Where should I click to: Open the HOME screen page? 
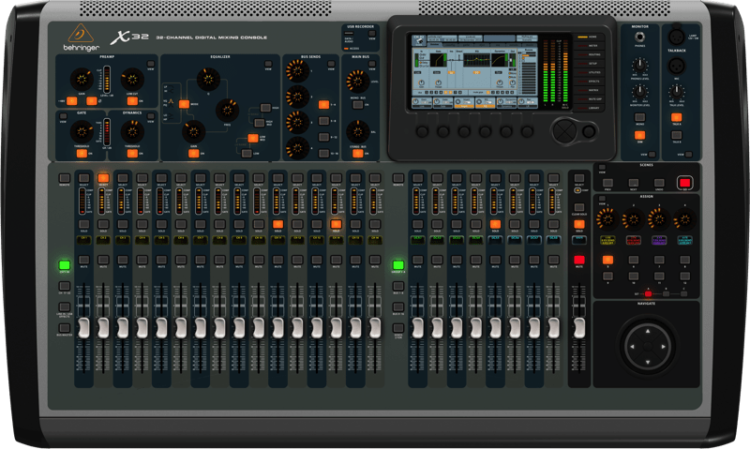click(x=588, y=37)
